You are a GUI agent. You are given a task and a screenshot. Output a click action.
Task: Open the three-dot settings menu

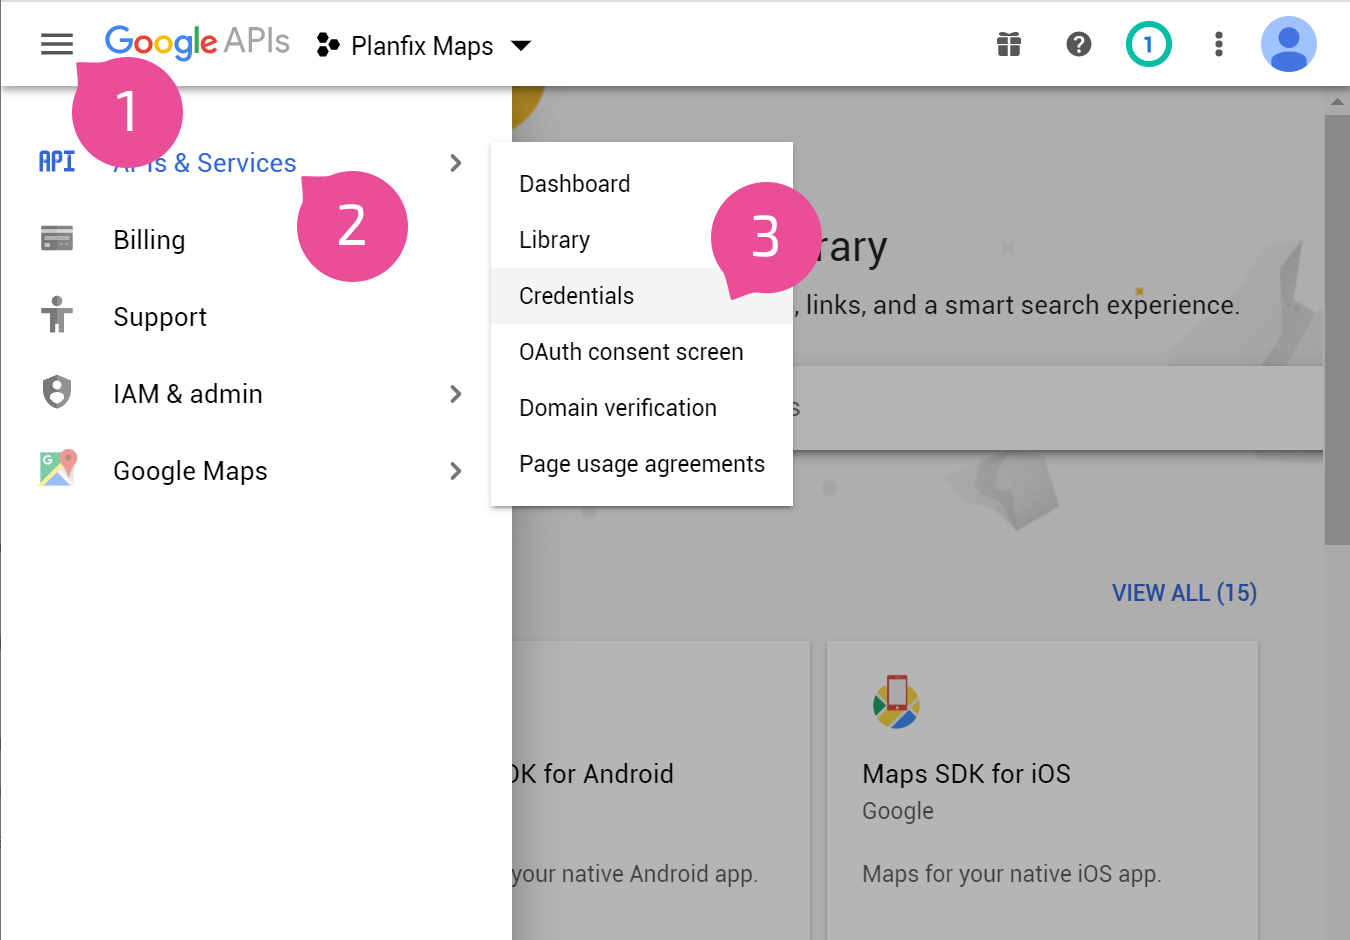(x=1218, y=44)
